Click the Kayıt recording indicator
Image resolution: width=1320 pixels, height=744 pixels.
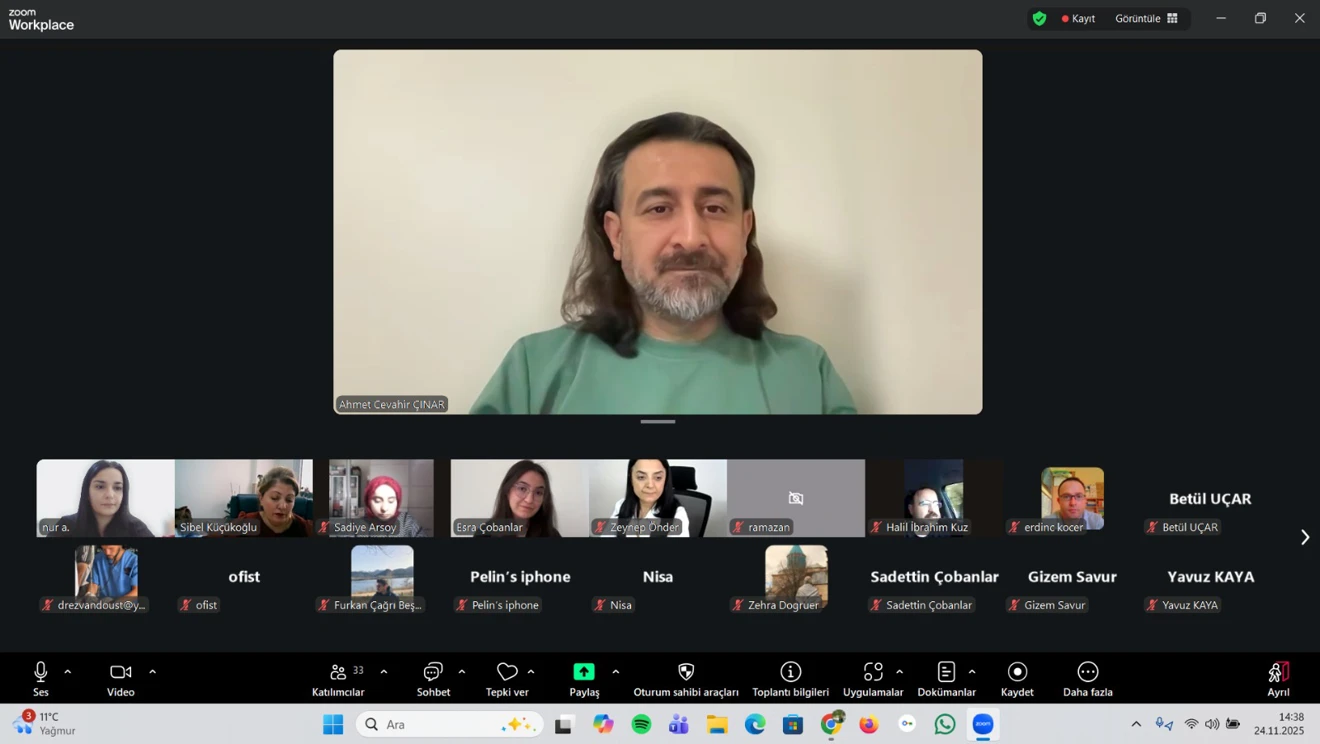[x=1078, y=18]
